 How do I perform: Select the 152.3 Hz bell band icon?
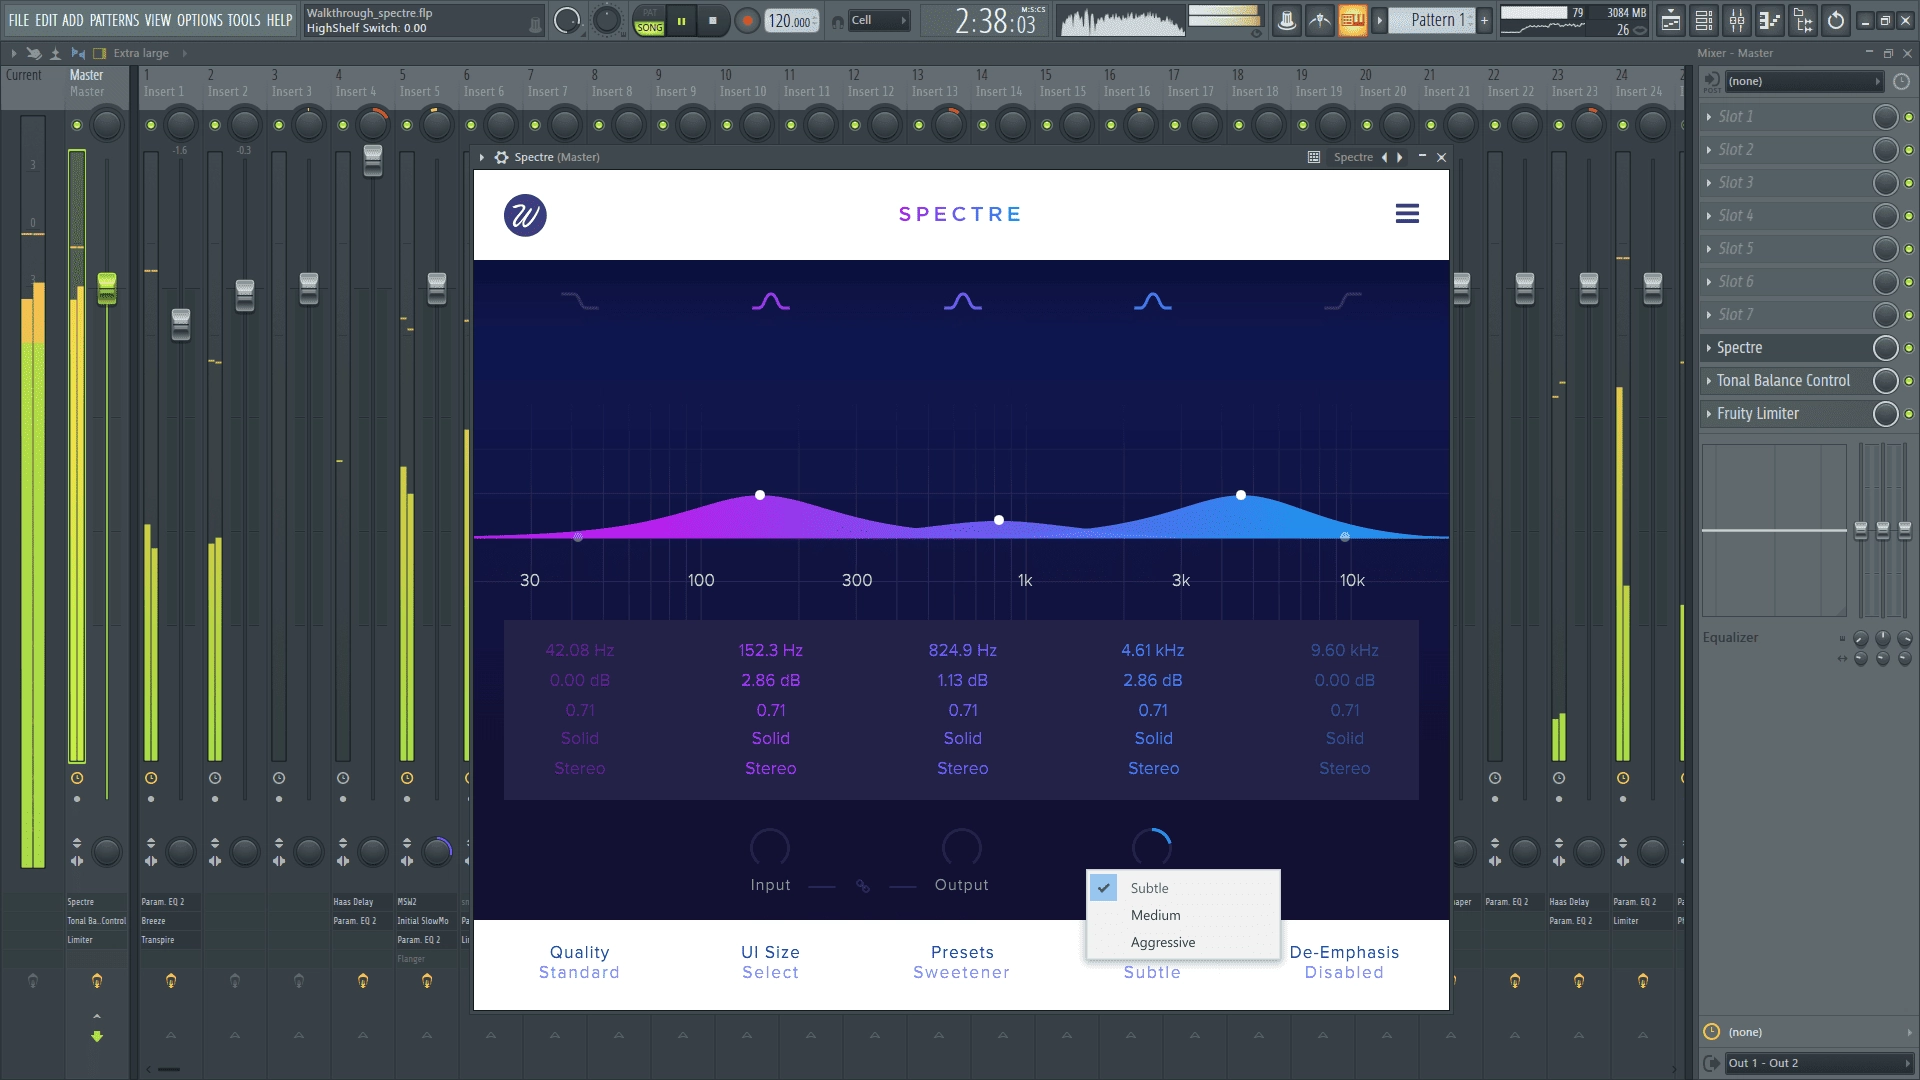tap(771, 301)
